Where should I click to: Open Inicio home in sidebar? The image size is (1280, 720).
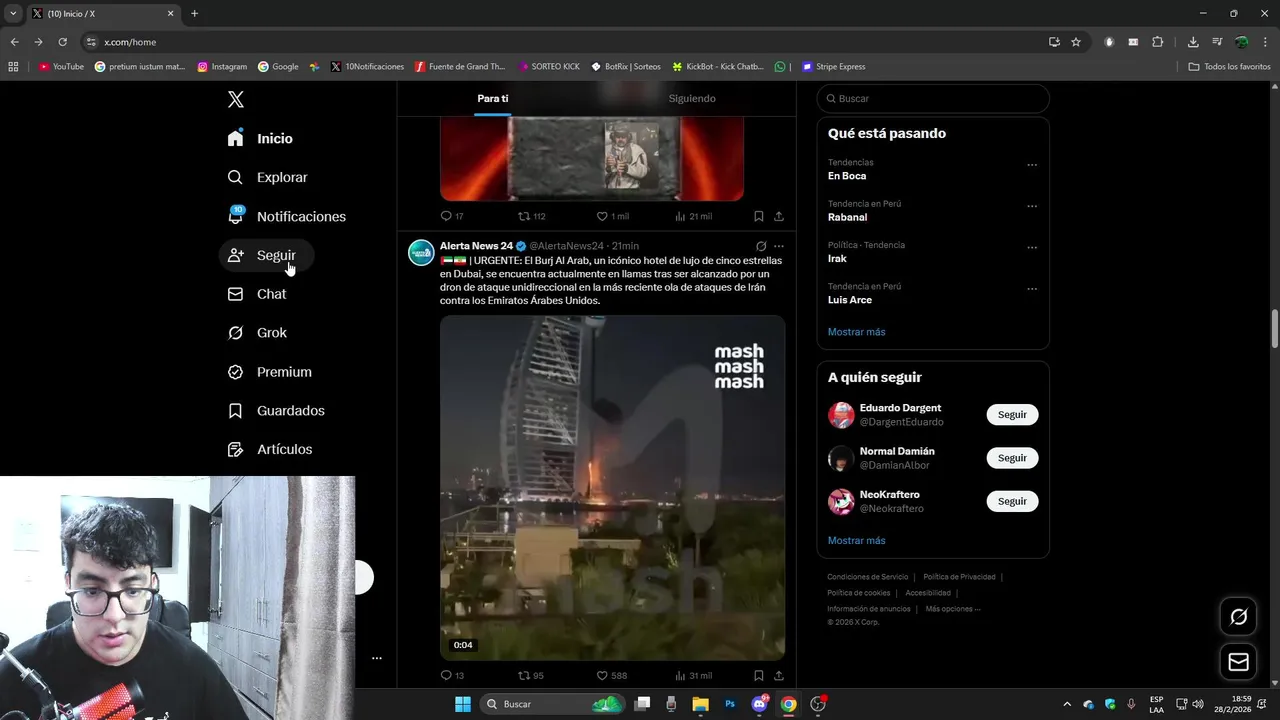261,138
